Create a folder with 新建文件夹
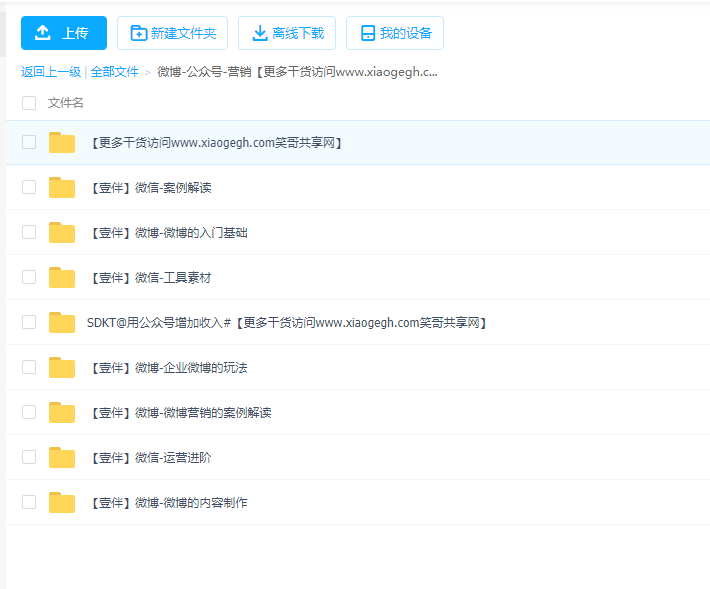The width and height of the screenshot is (710, 589). tap(173, 33)
